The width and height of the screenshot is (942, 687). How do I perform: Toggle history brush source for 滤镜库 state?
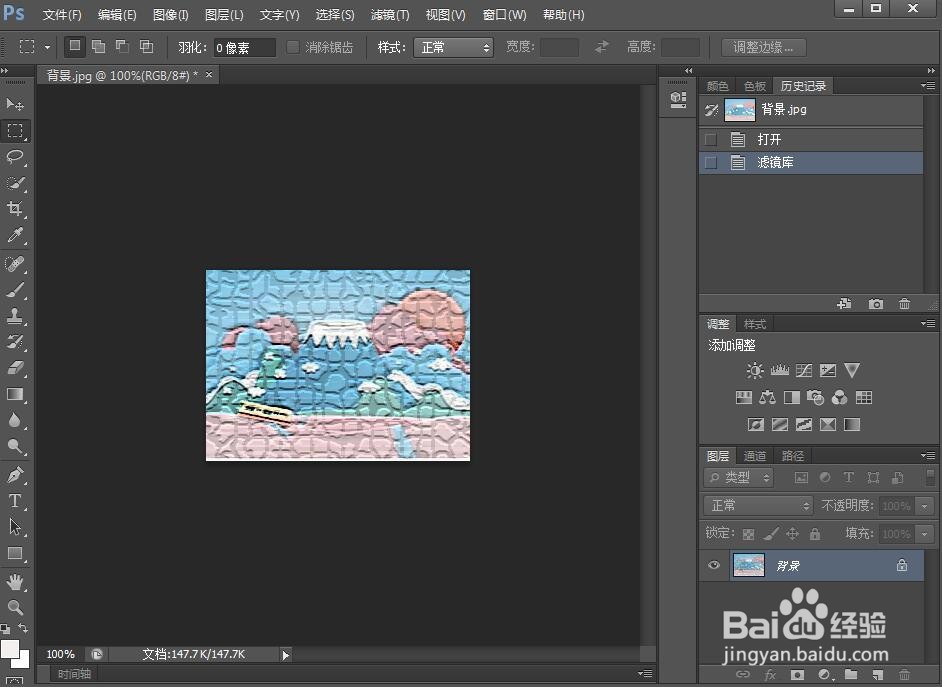click(x=711, y=163)
